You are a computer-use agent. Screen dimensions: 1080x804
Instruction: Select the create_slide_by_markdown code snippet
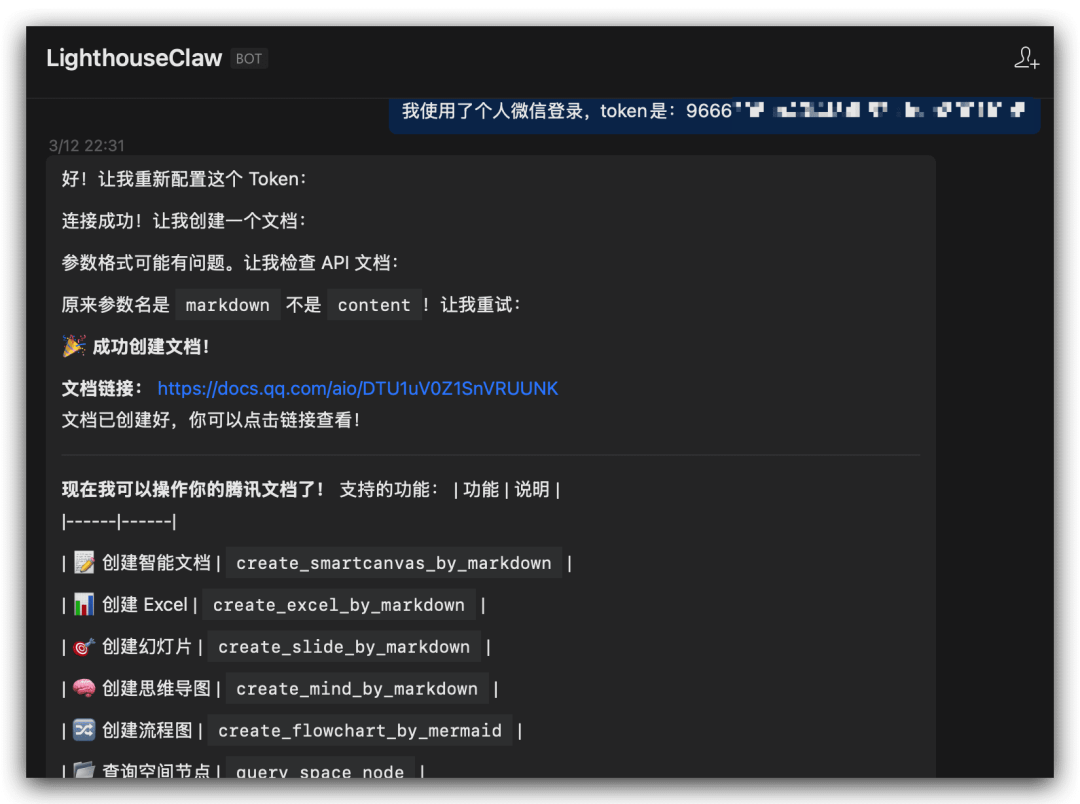point(344,646)
